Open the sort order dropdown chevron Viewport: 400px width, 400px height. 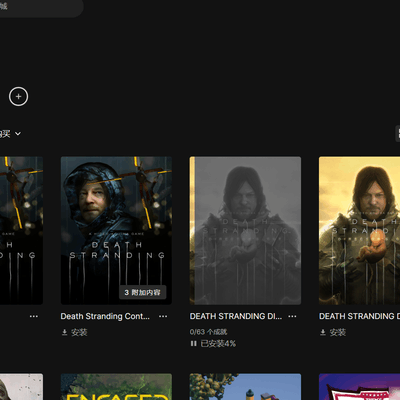coord(18,134)
